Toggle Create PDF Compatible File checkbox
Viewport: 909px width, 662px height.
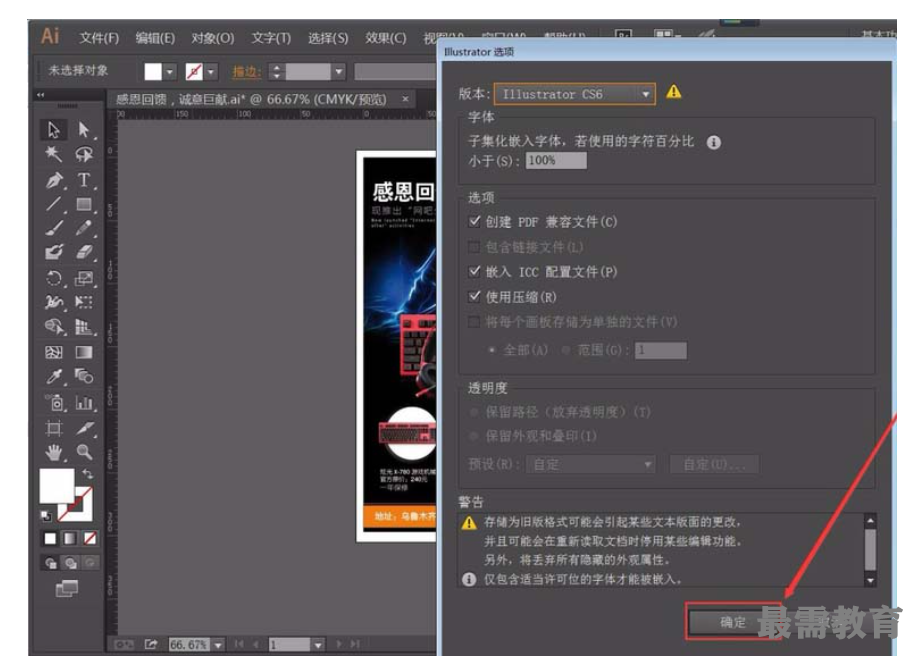point(474,221)
